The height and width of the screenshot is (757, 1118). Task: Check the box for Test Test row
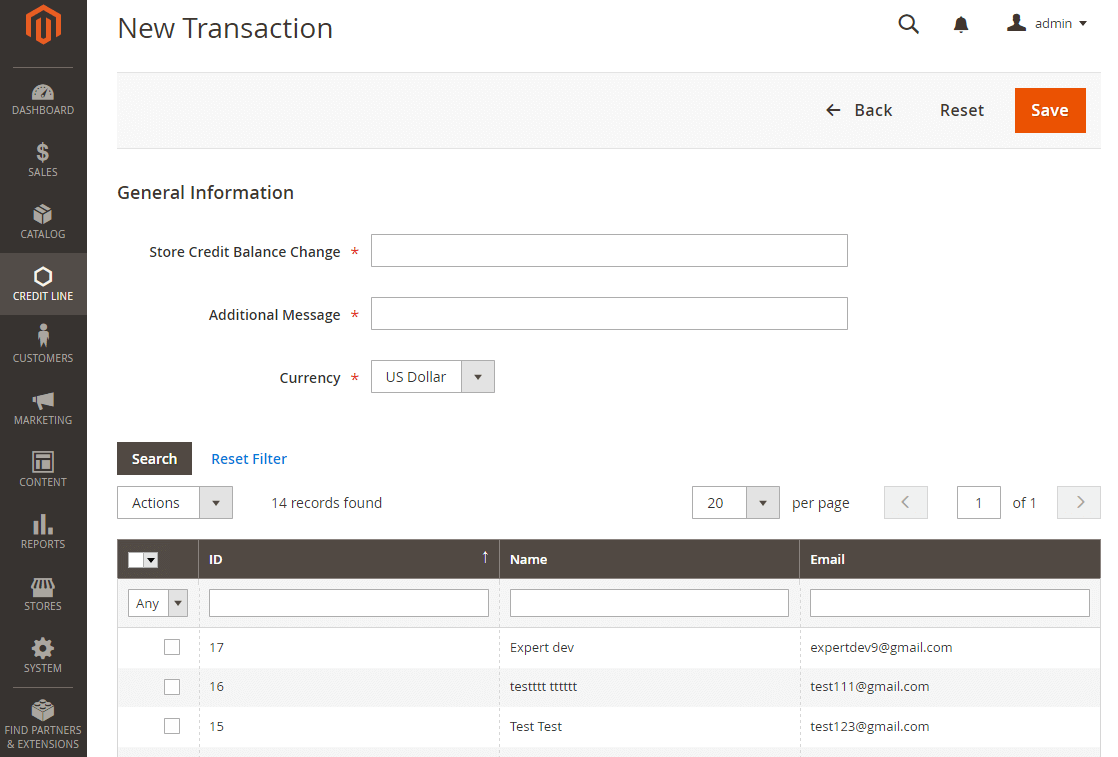click(x=172, y=726)
